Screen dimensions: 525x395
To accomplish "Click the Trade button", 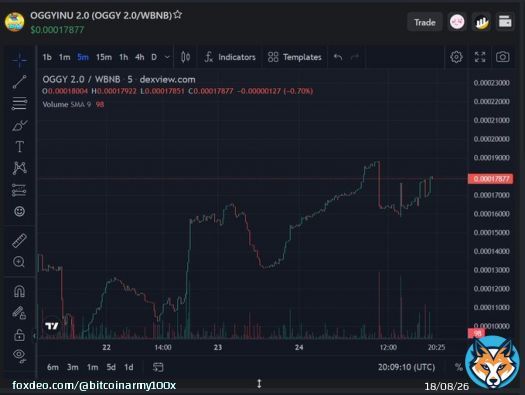I will [x=425, y=22].
